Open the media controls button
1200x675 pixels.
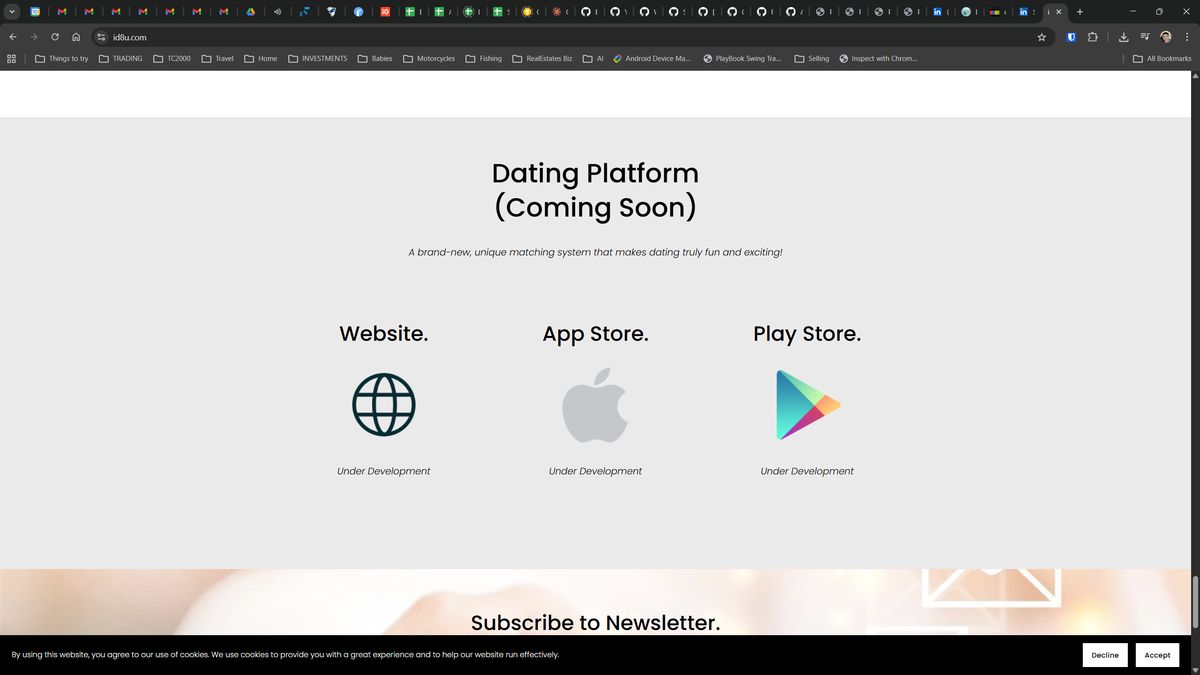point(1145,37)
